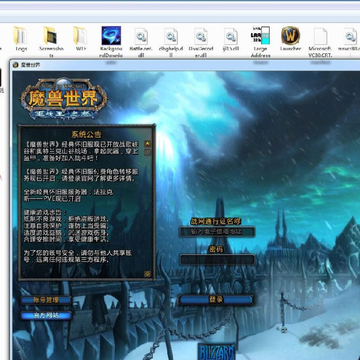
Task: Click the 登录 login button
Action: coord(216,300)
